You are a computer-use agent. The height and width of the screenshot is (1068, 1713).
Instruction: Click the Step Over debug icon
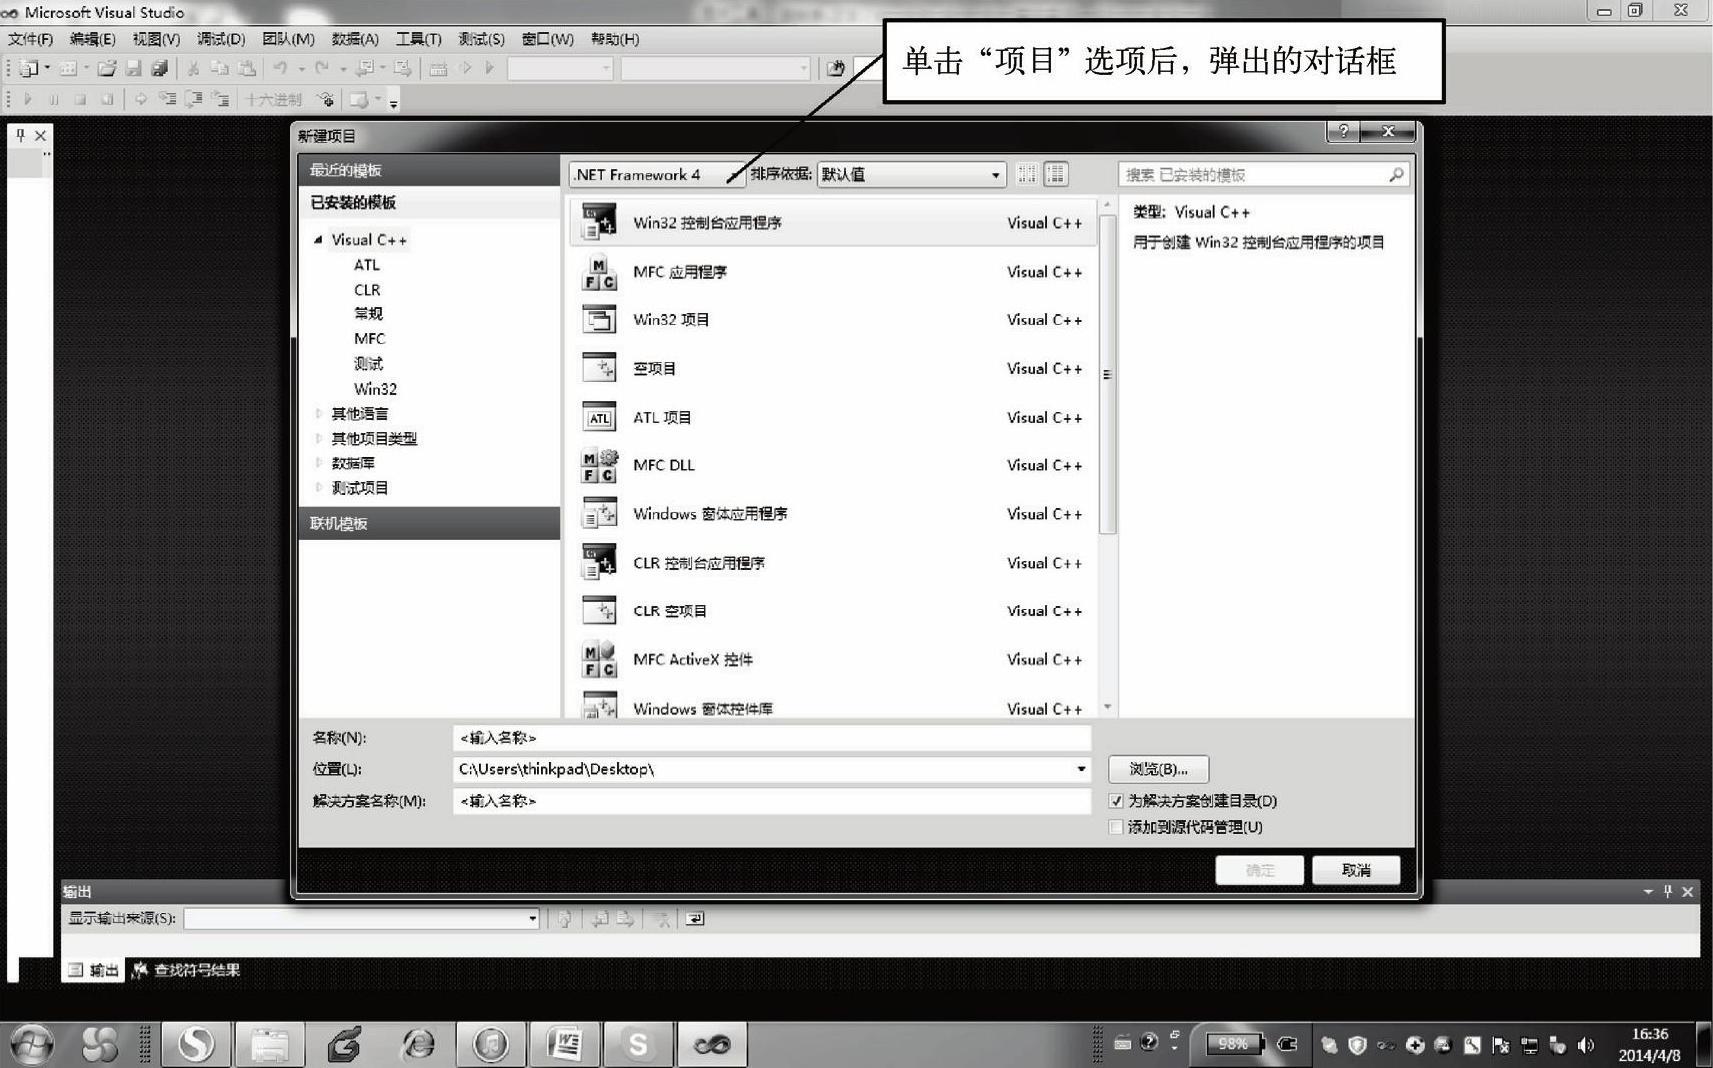(194, 99)
